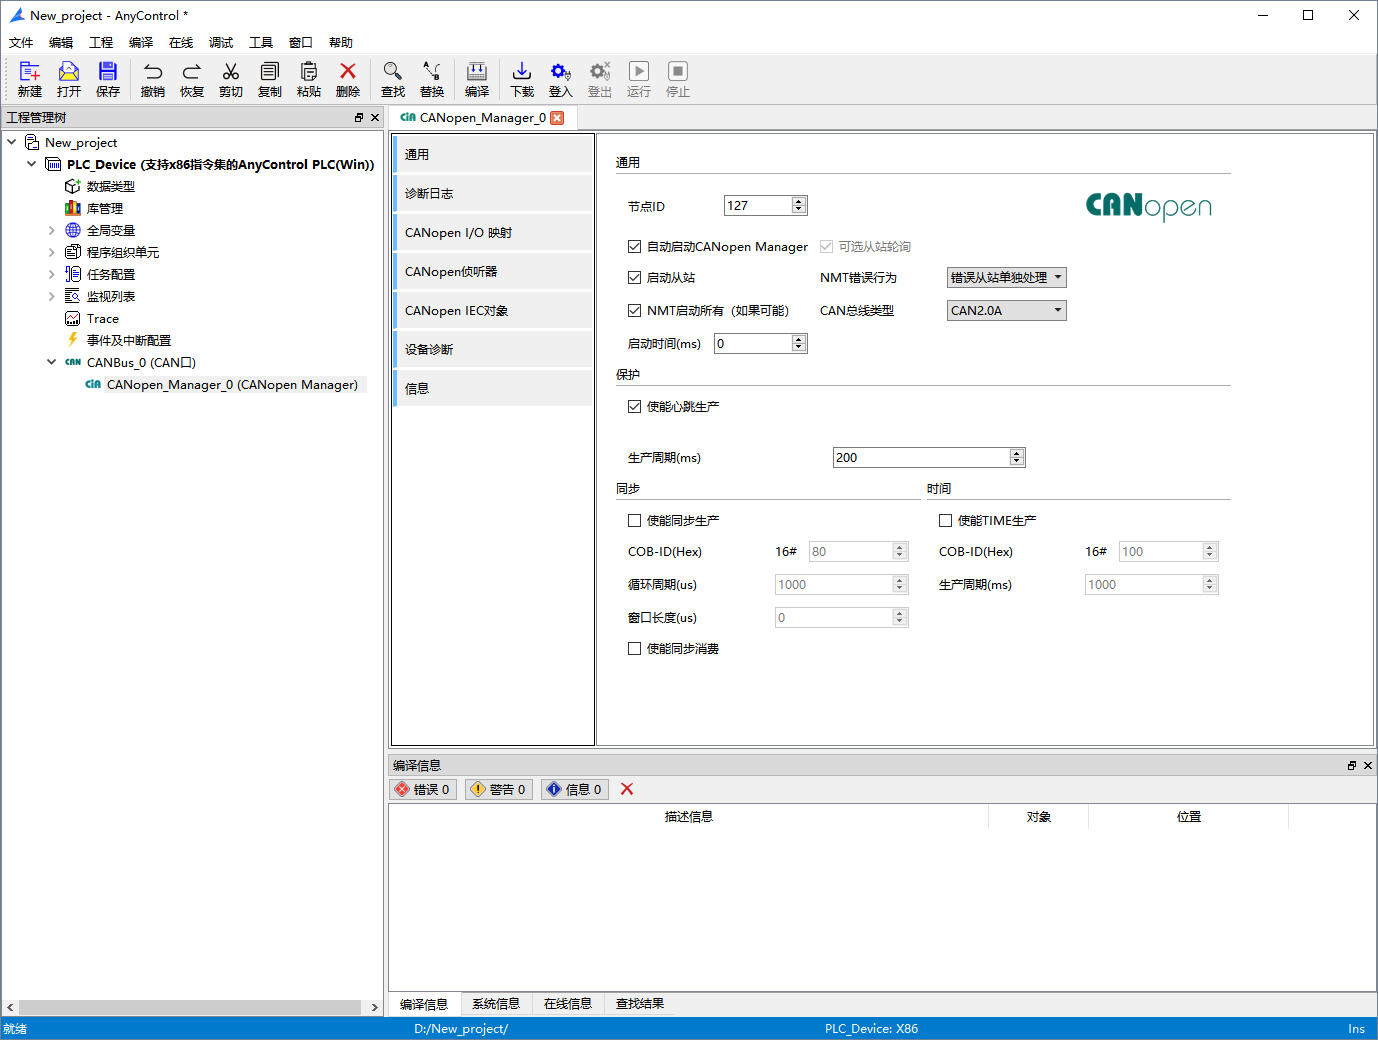The width and height of the screenshot is (1378, 1040).
Task: Close the 工程管理树 panel
Action: 375,117
